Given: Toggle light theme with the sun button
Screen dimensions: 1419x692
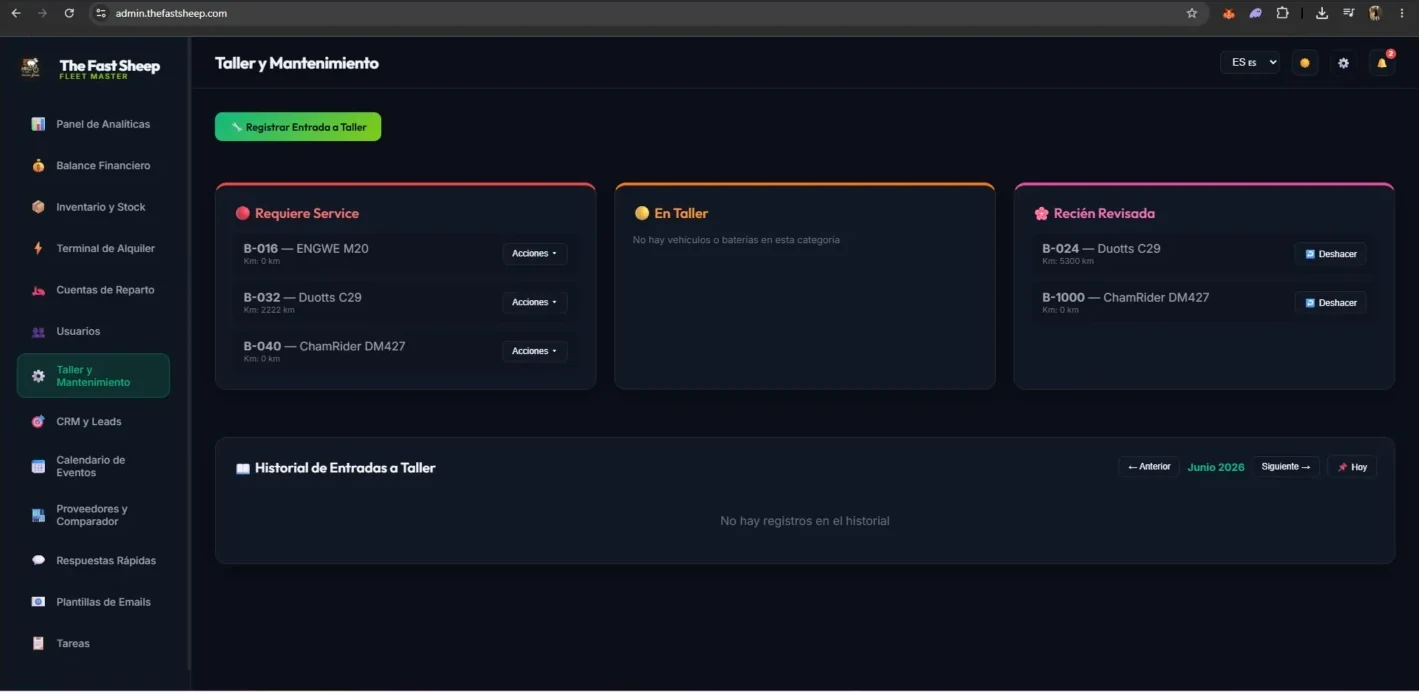Looking at the screenshot, I should tap(1305, 63).
